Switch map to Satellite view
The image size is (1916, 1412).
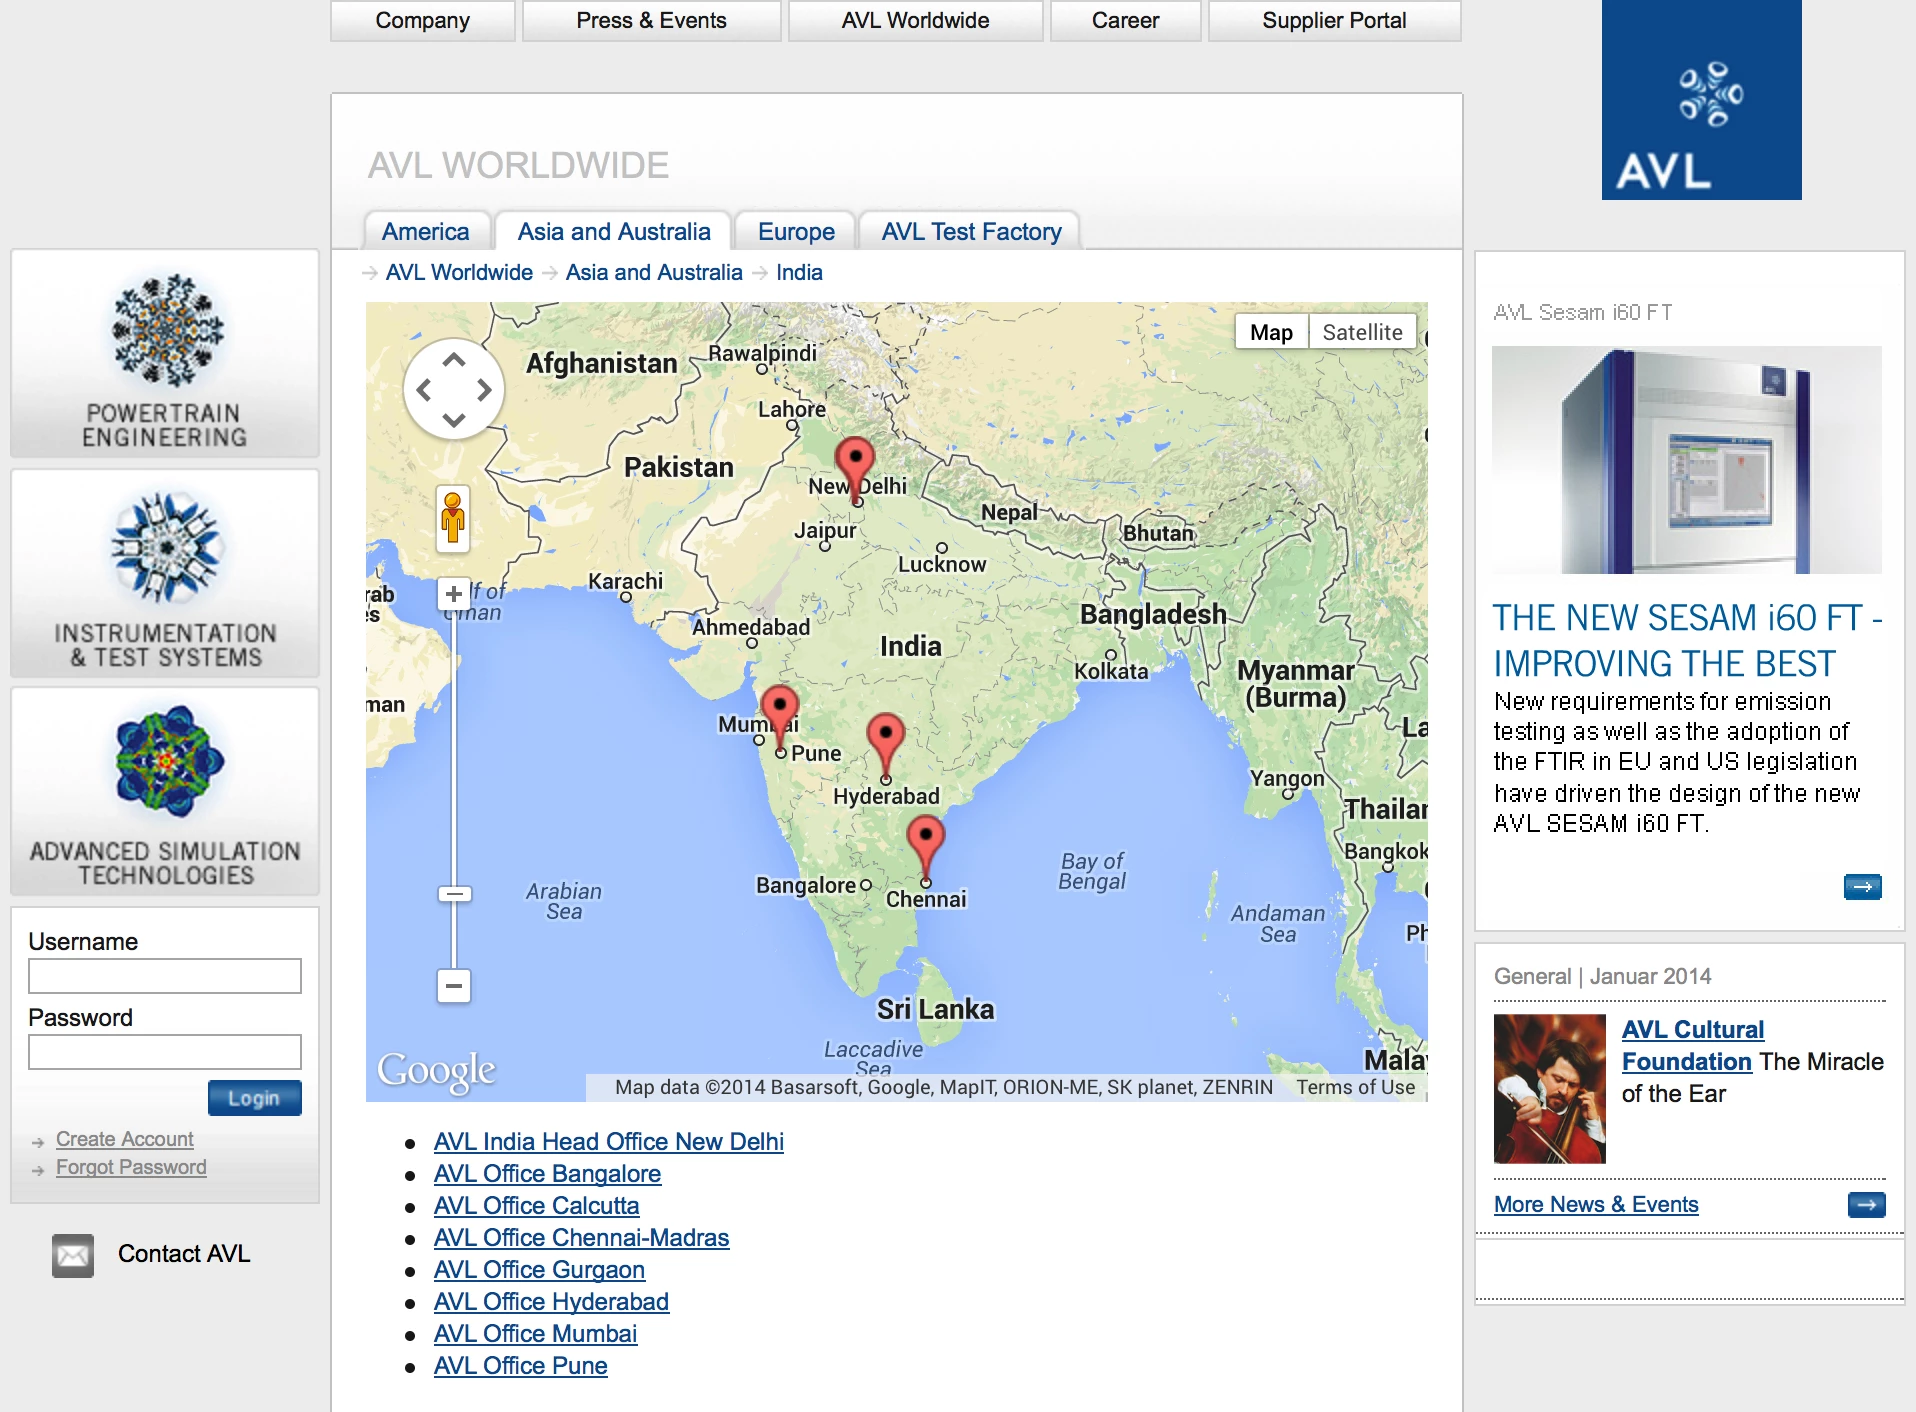pyautogui.click(x=1362, y=332)
